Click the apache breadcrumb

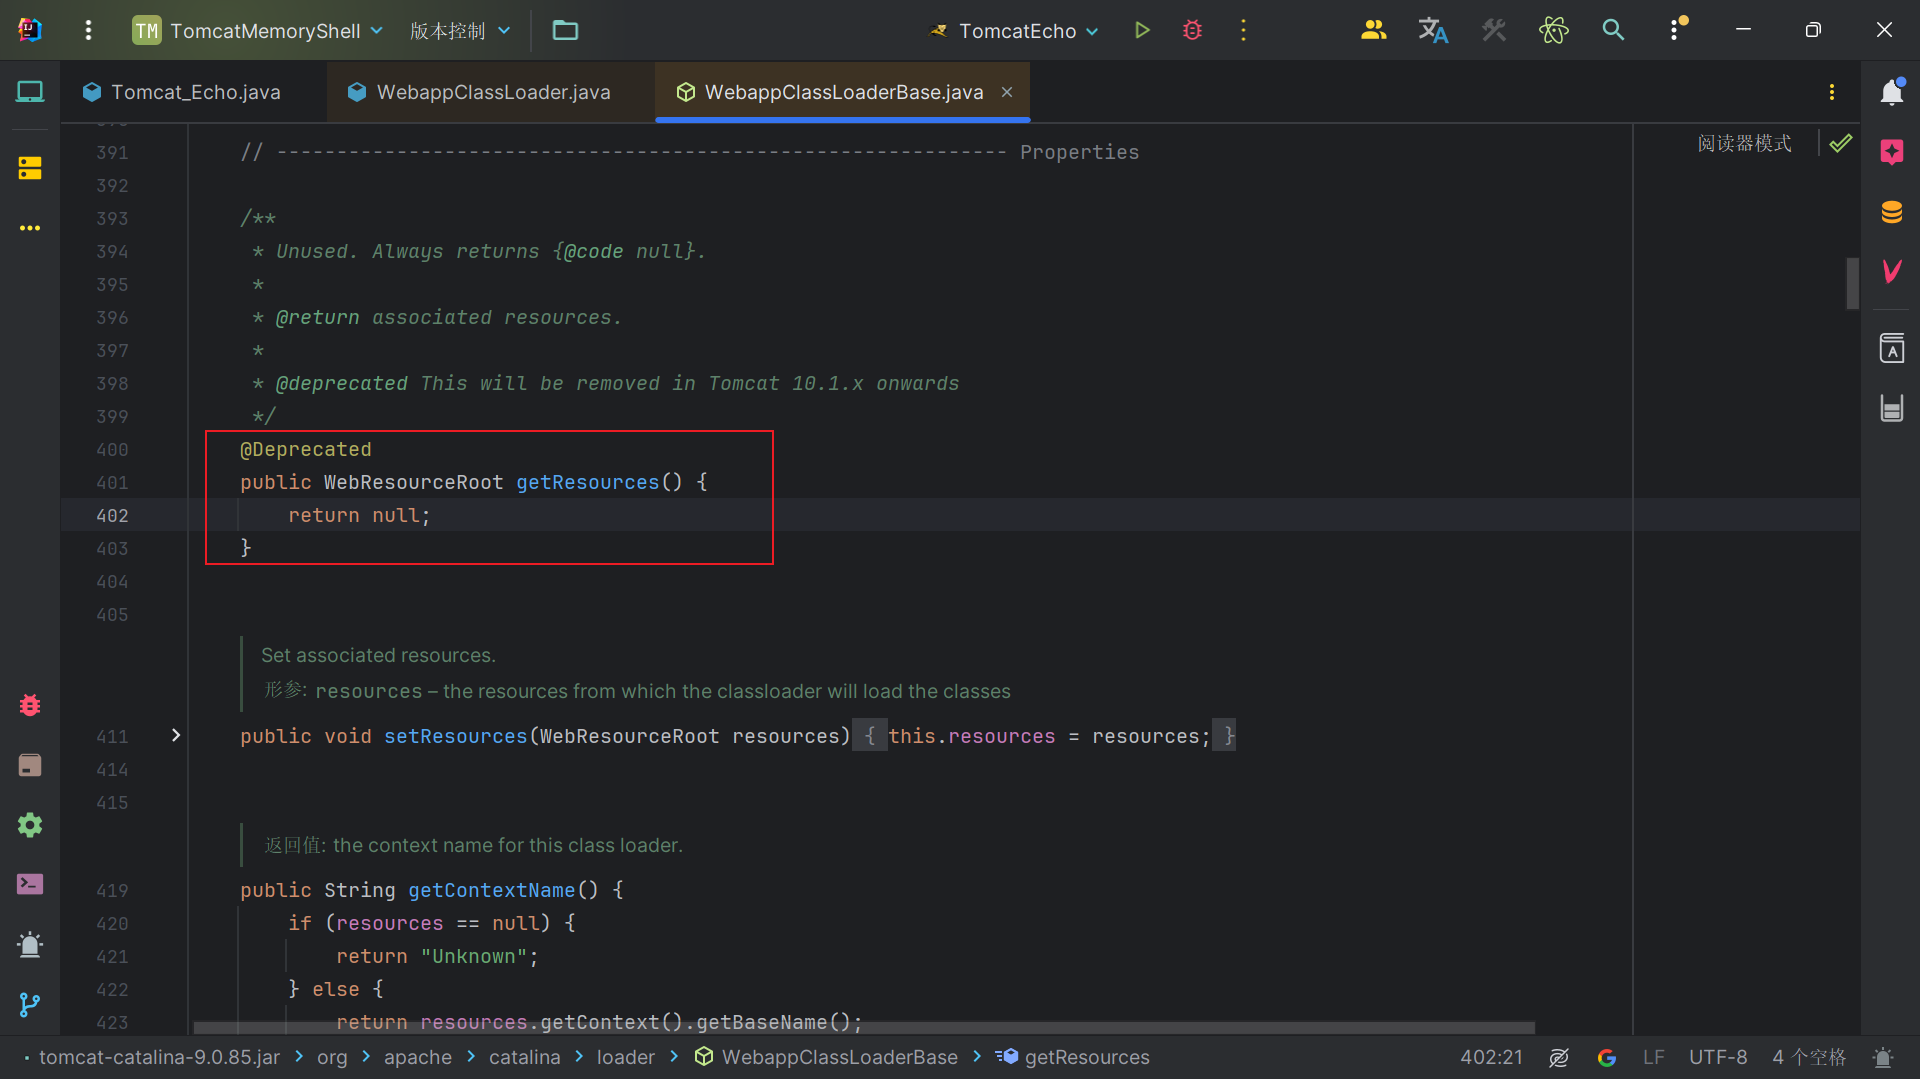(418, 1057)
